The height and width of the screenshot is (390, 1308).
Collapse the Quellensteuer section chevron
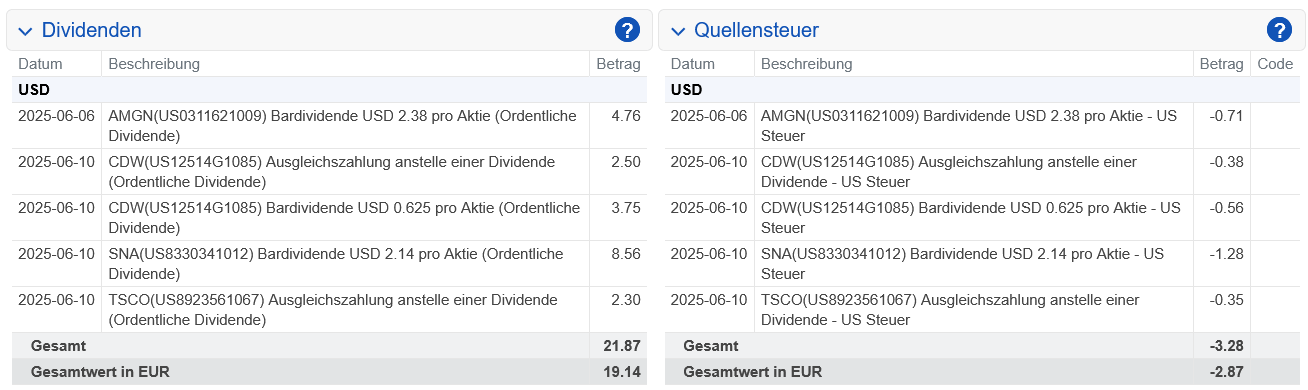(678, 31)
